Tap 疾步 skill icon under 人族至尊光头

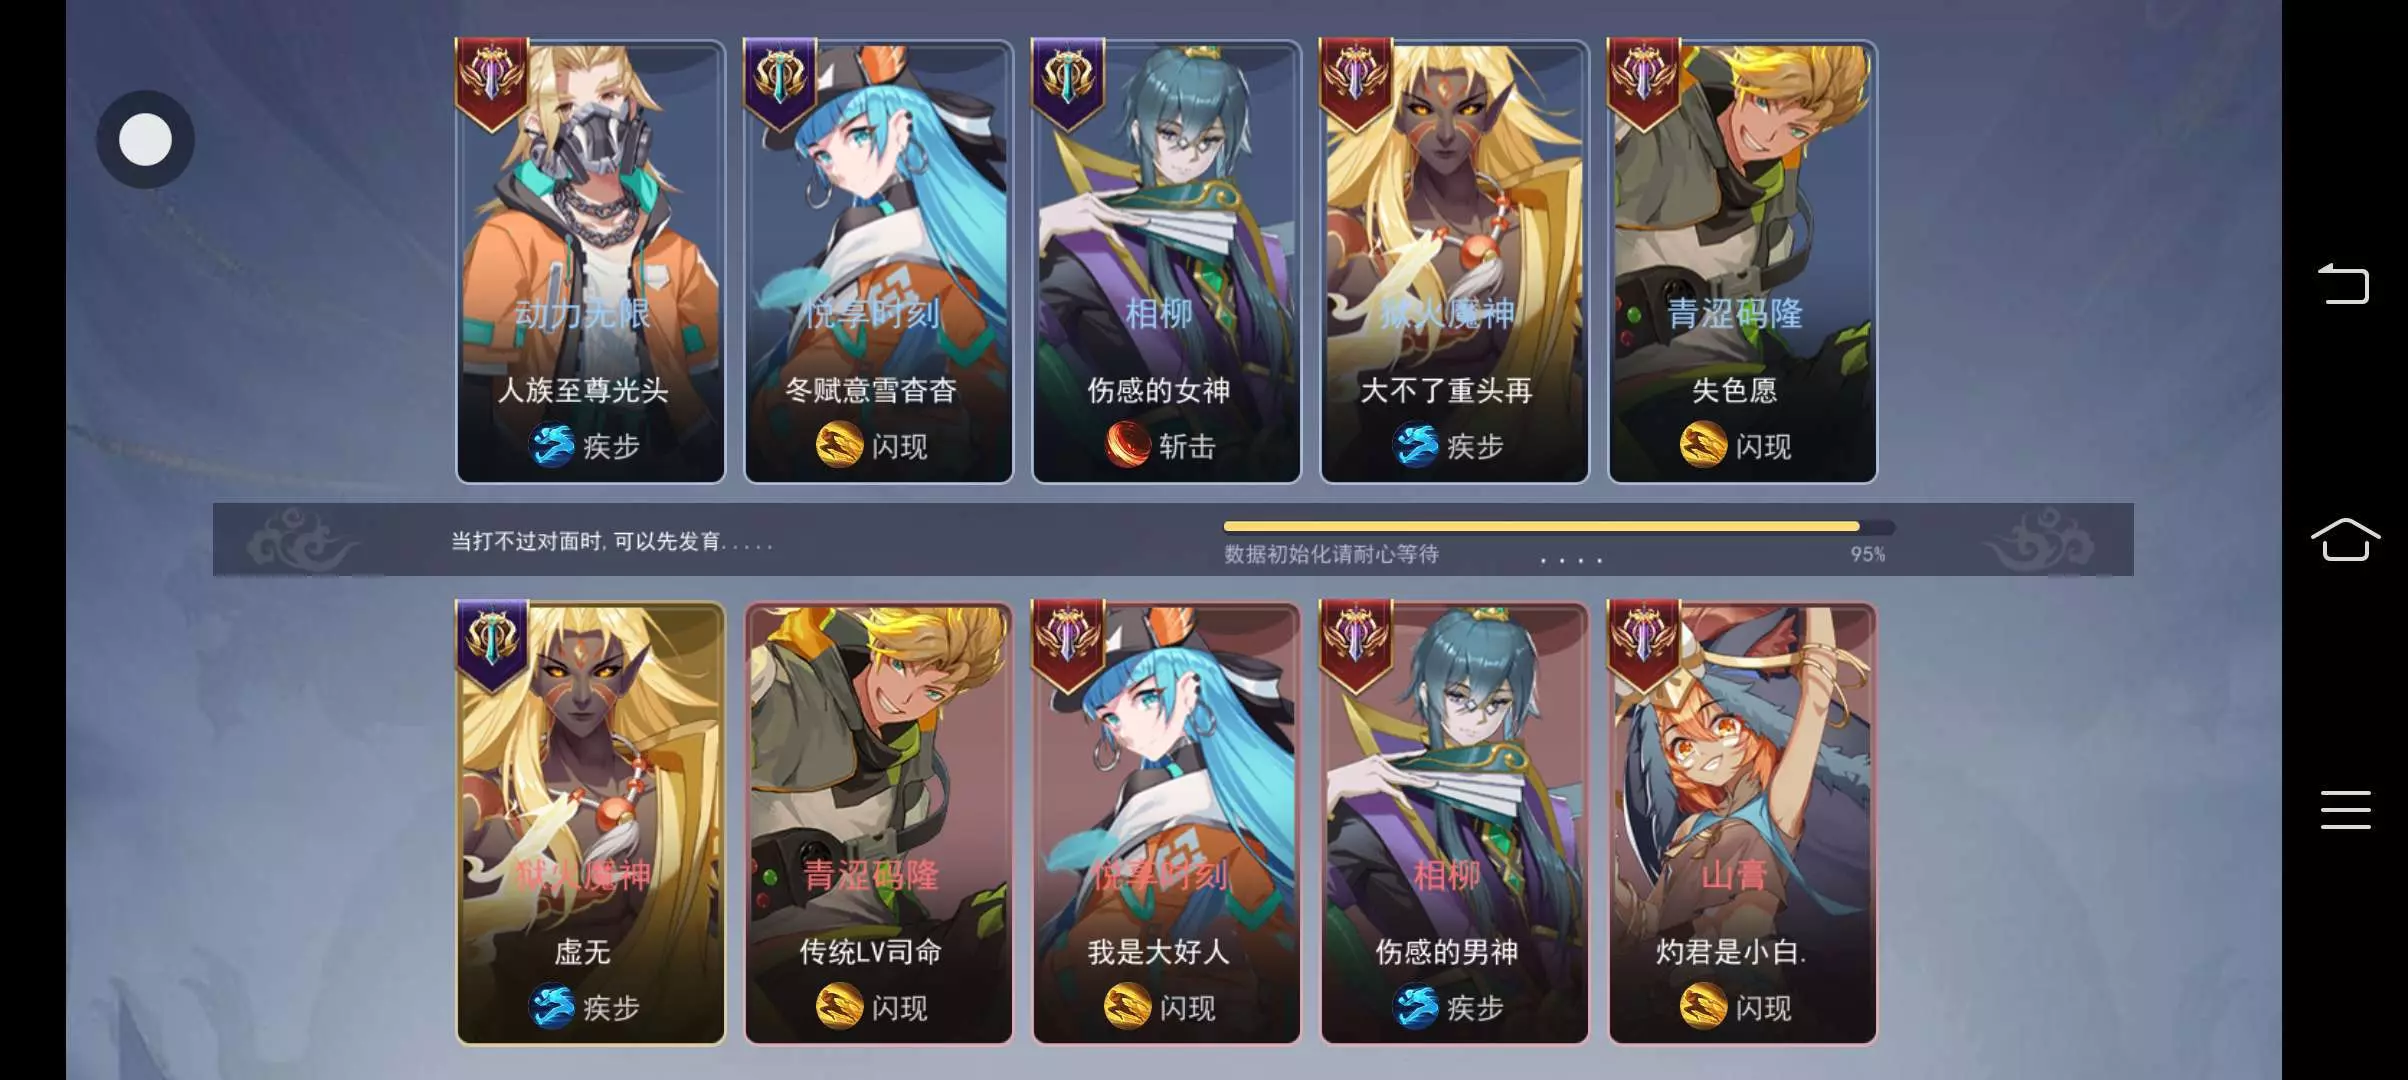tap(553, 445)
